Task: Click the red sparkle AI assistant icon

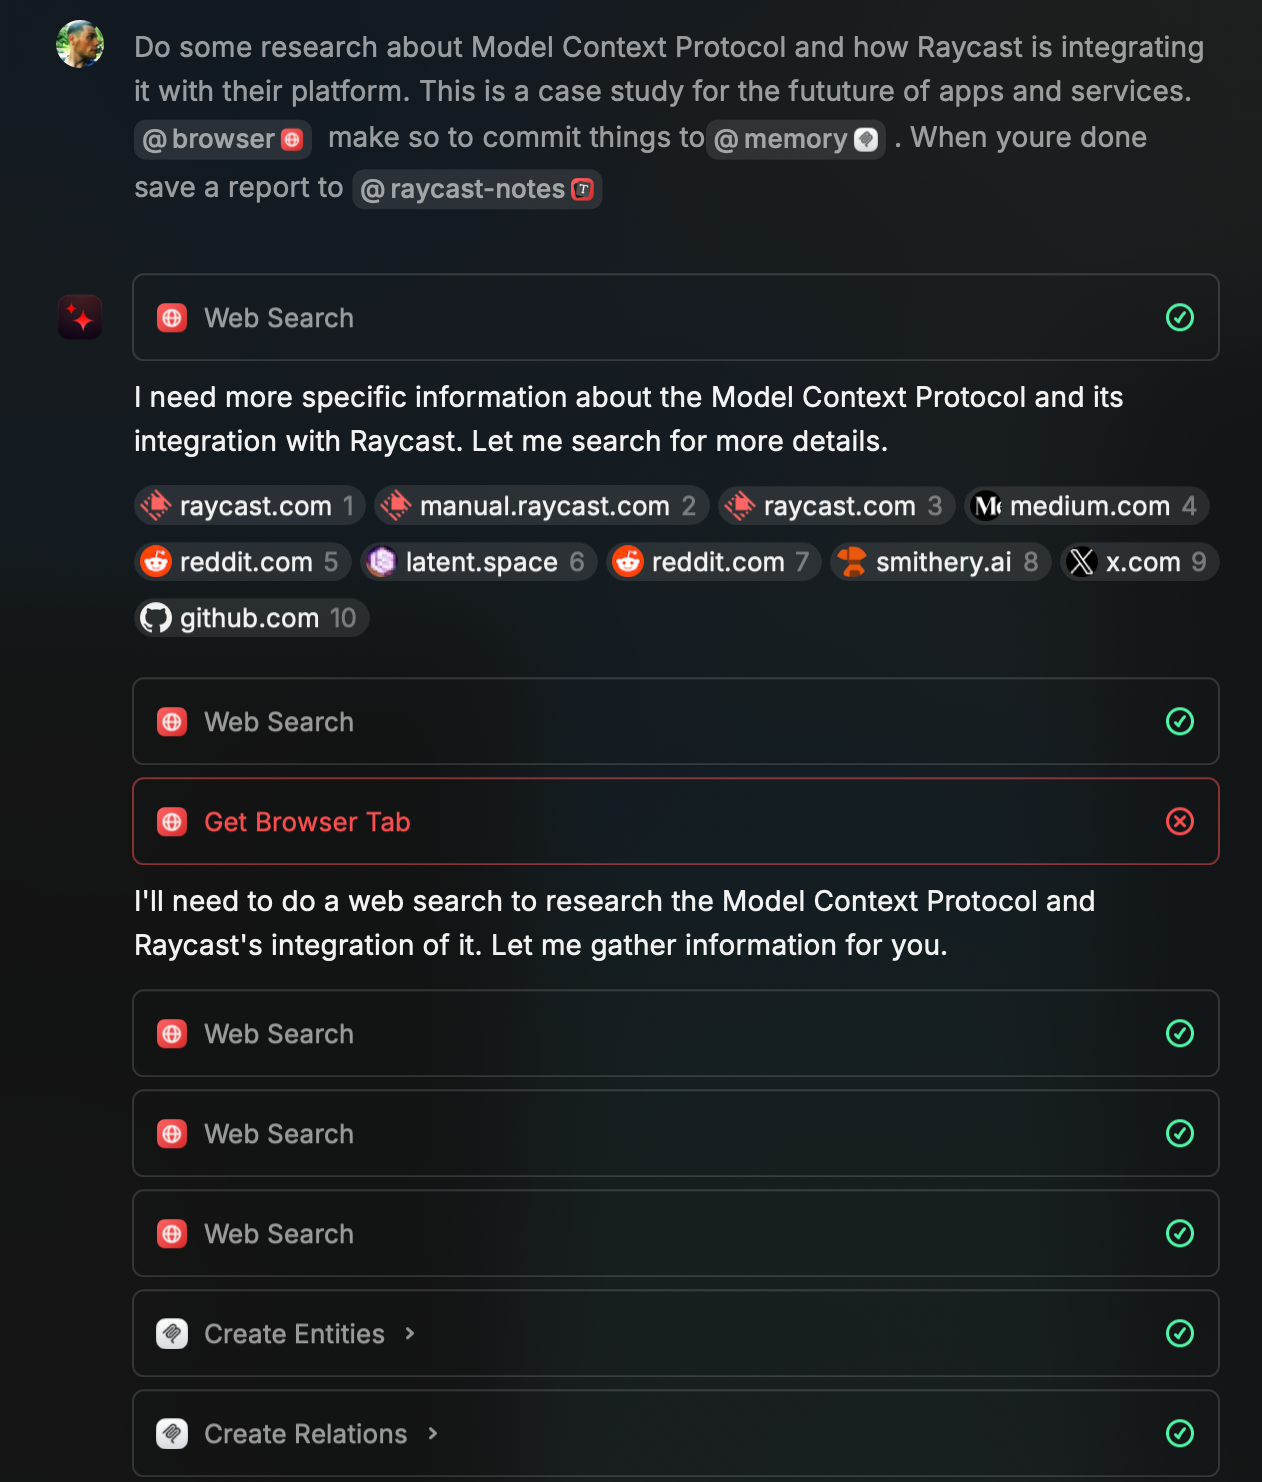Action: click(x=80, y=317)
